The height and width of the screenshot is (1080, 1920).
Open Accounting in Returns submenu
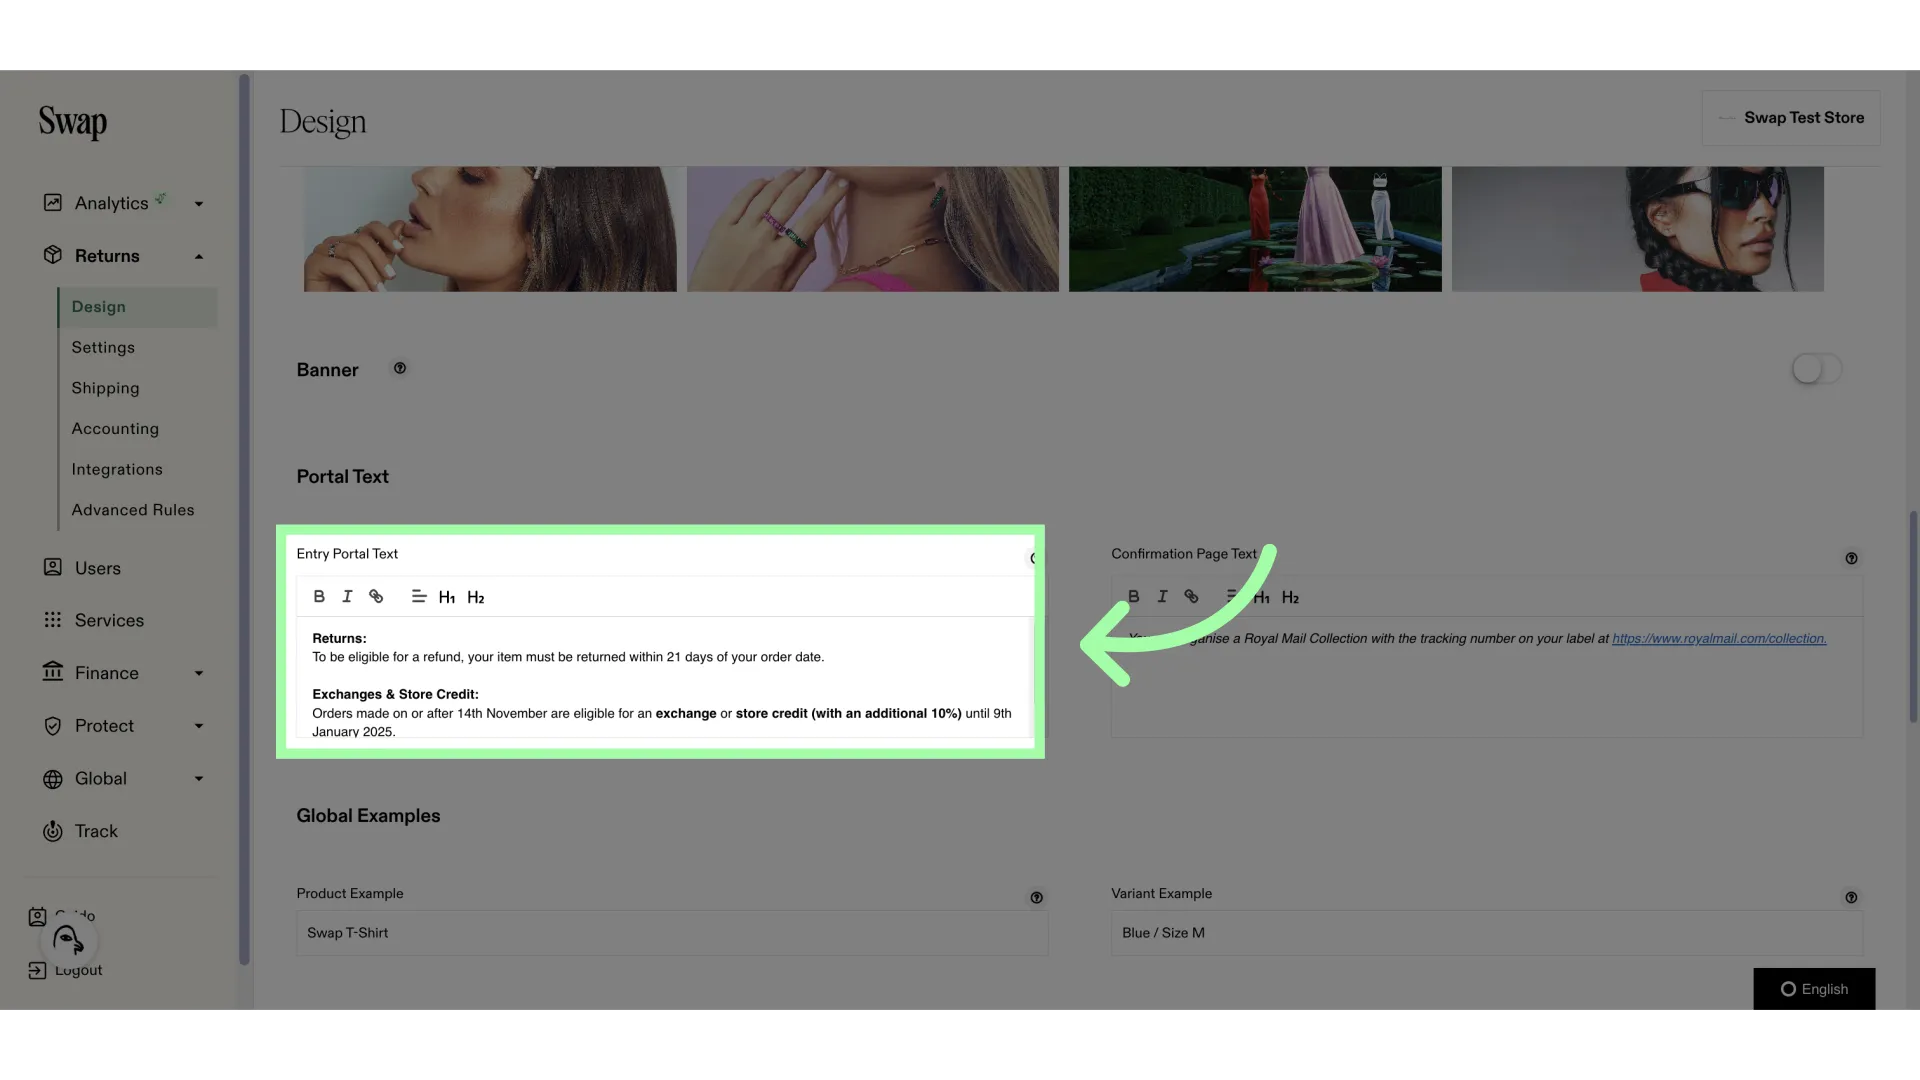point(115,428)
